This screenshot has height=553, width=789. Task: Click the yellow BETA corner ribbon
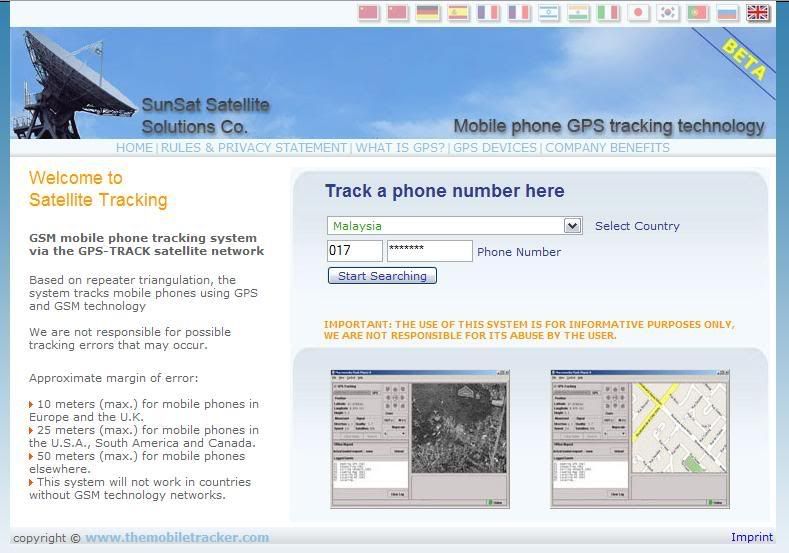(x=744, y=59)
